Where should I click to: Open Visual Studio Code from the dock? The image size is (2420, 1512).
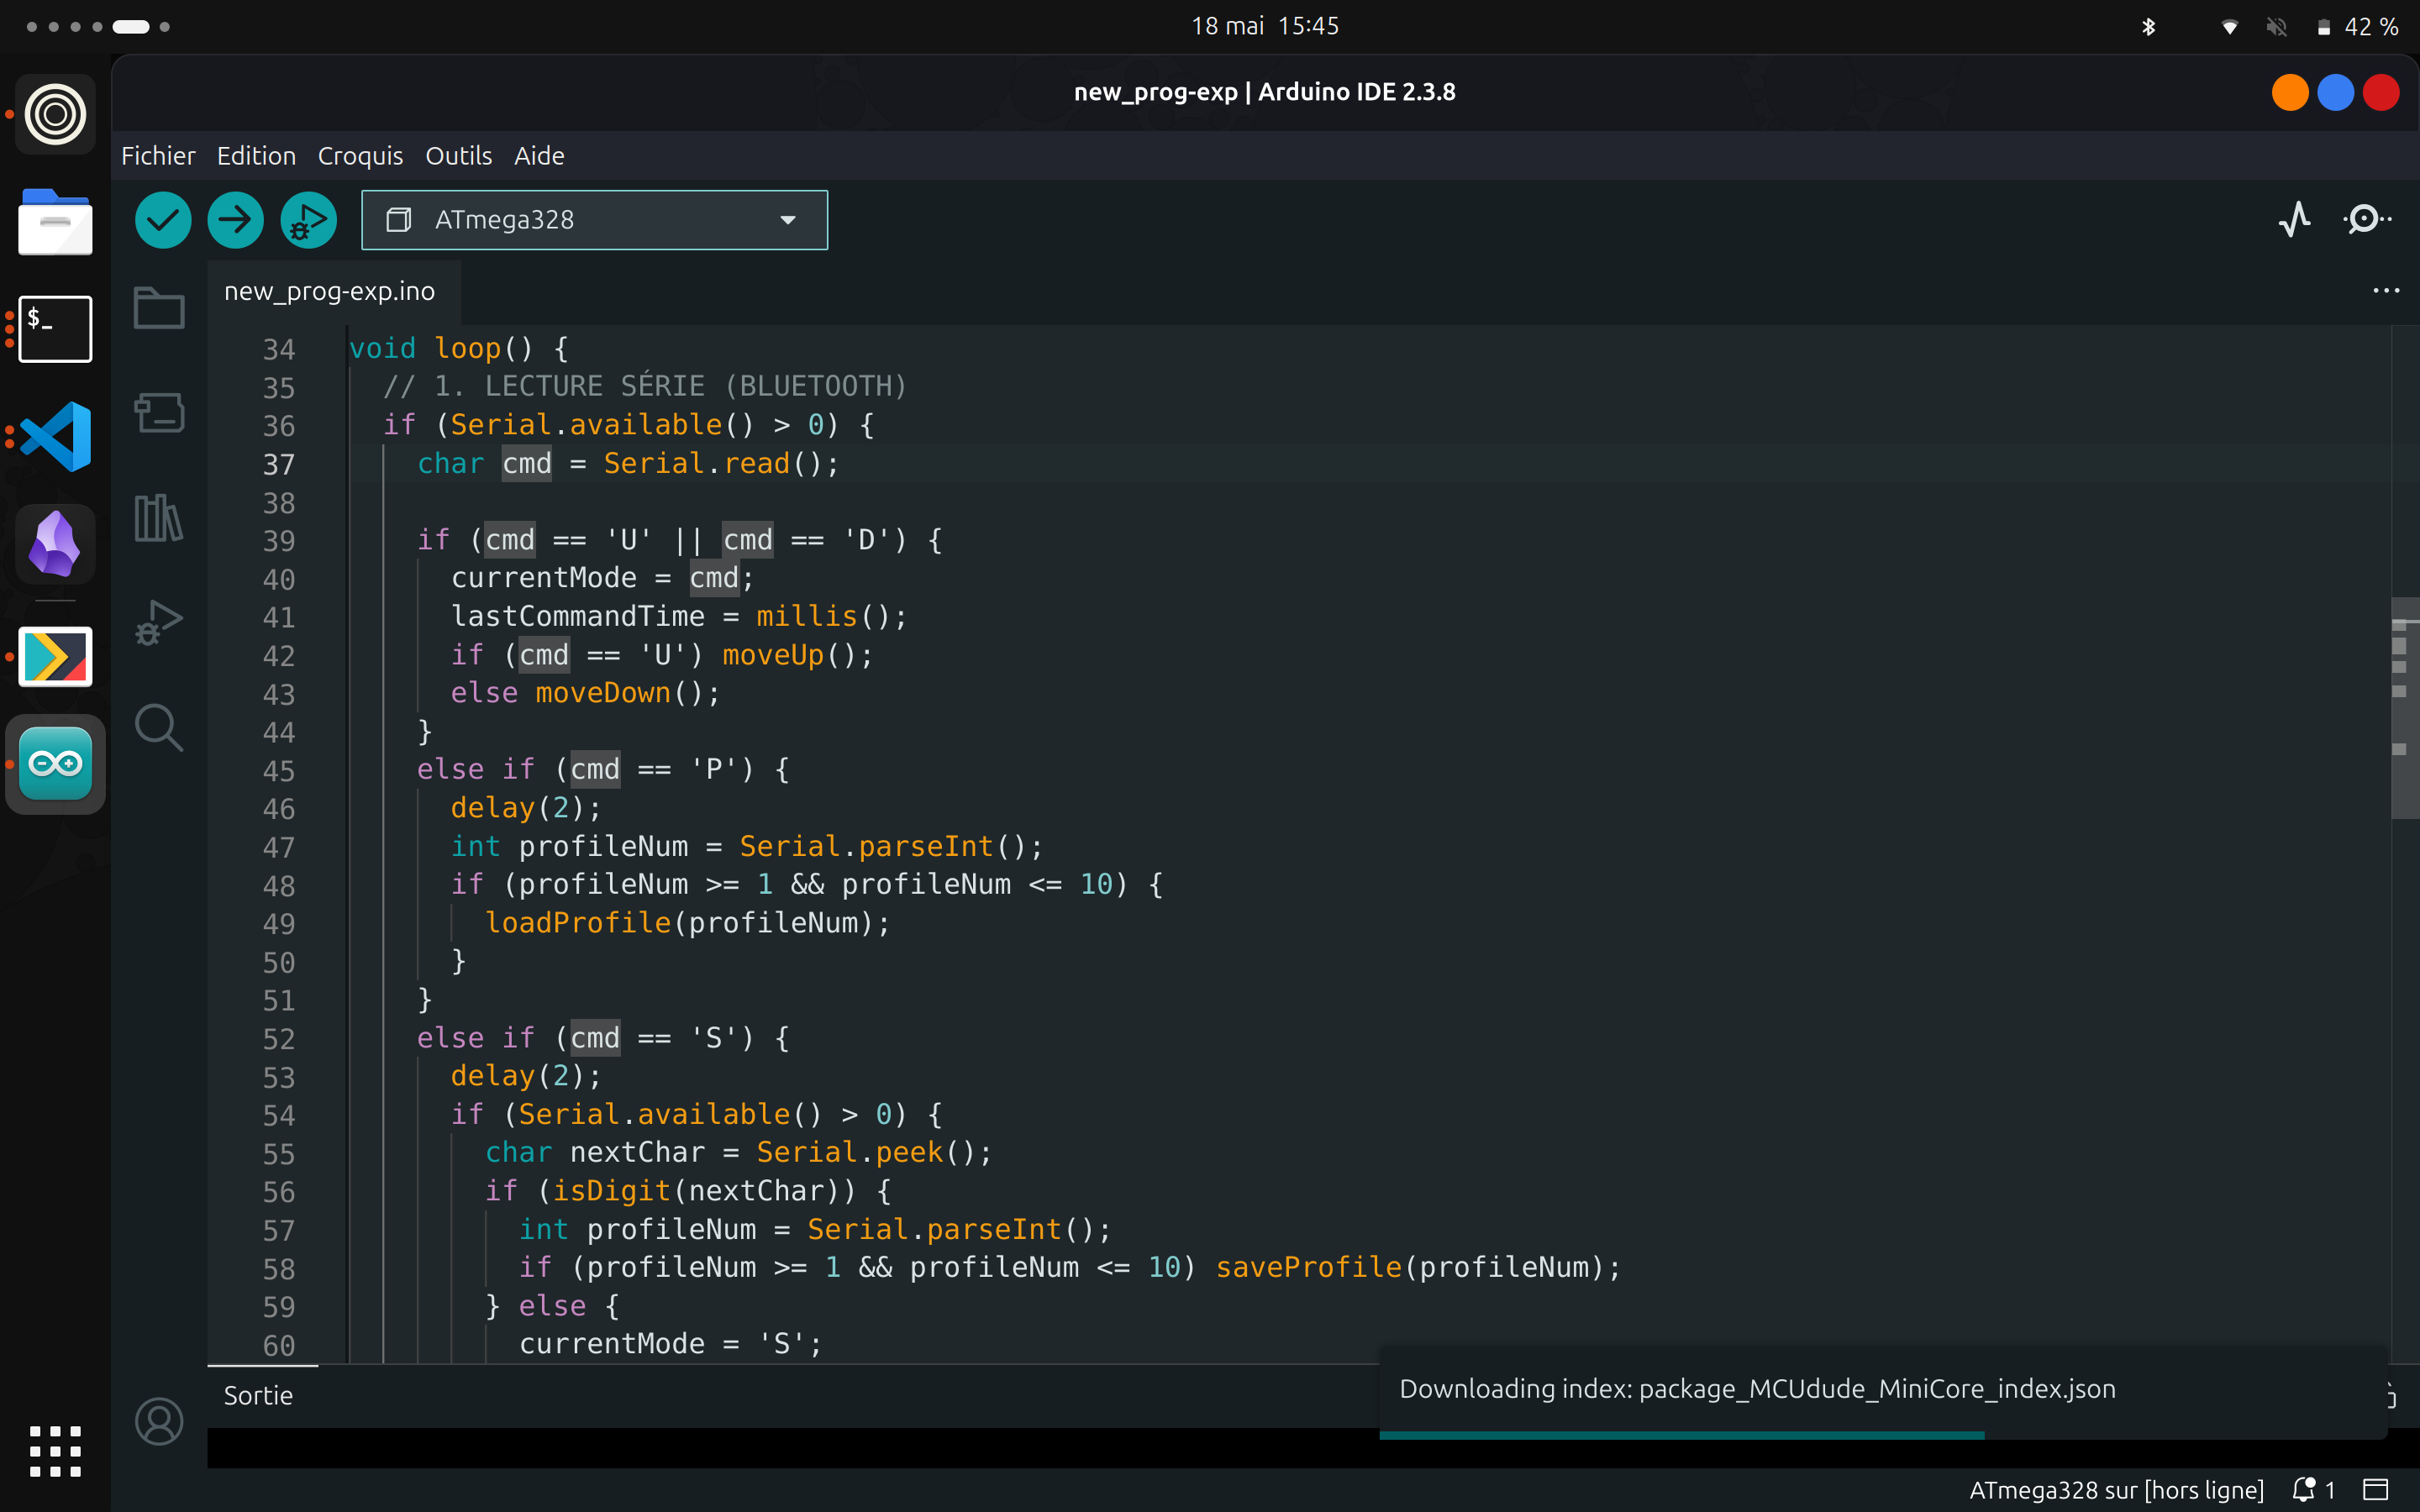pyautogui.click(x=55, y=436)
